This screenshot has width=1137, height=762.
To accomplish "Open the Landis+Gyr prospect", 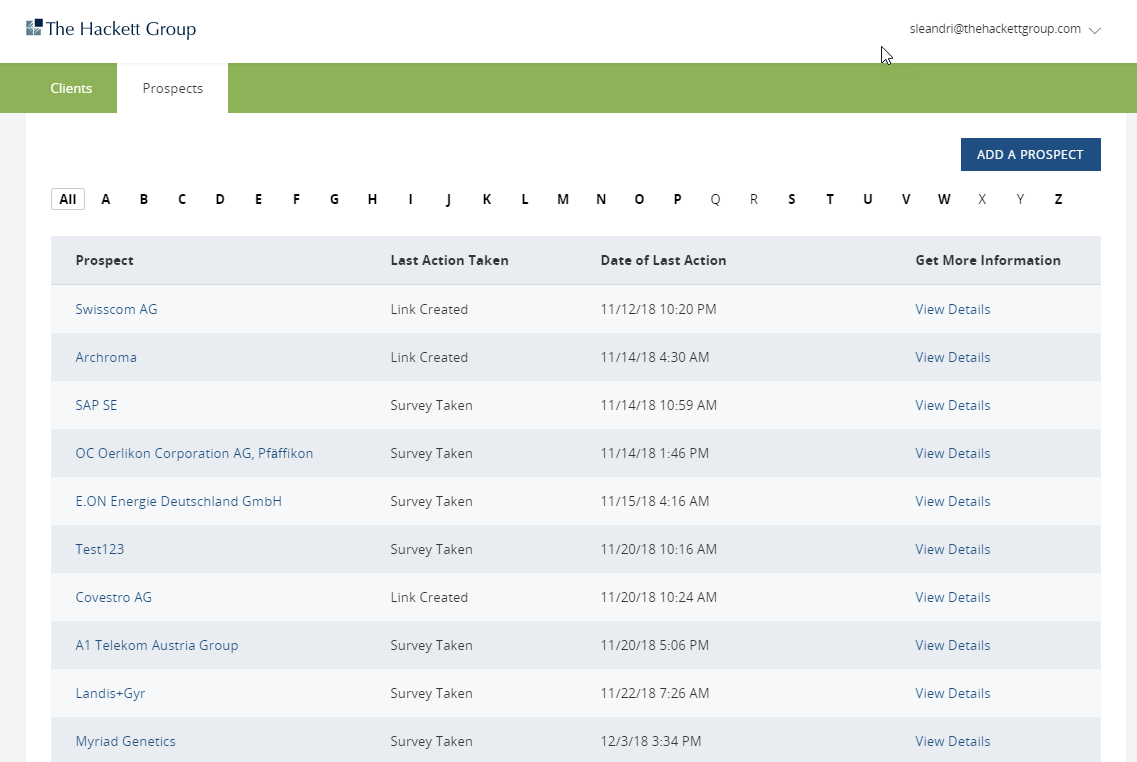I will click(110, 693).
